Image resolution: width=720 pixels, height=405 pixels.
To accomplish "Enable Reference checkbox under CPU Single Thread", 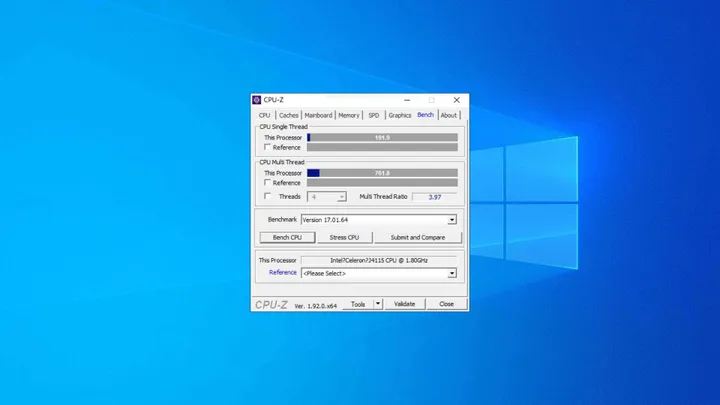I will pyautogui.click(x=267, y=147).
